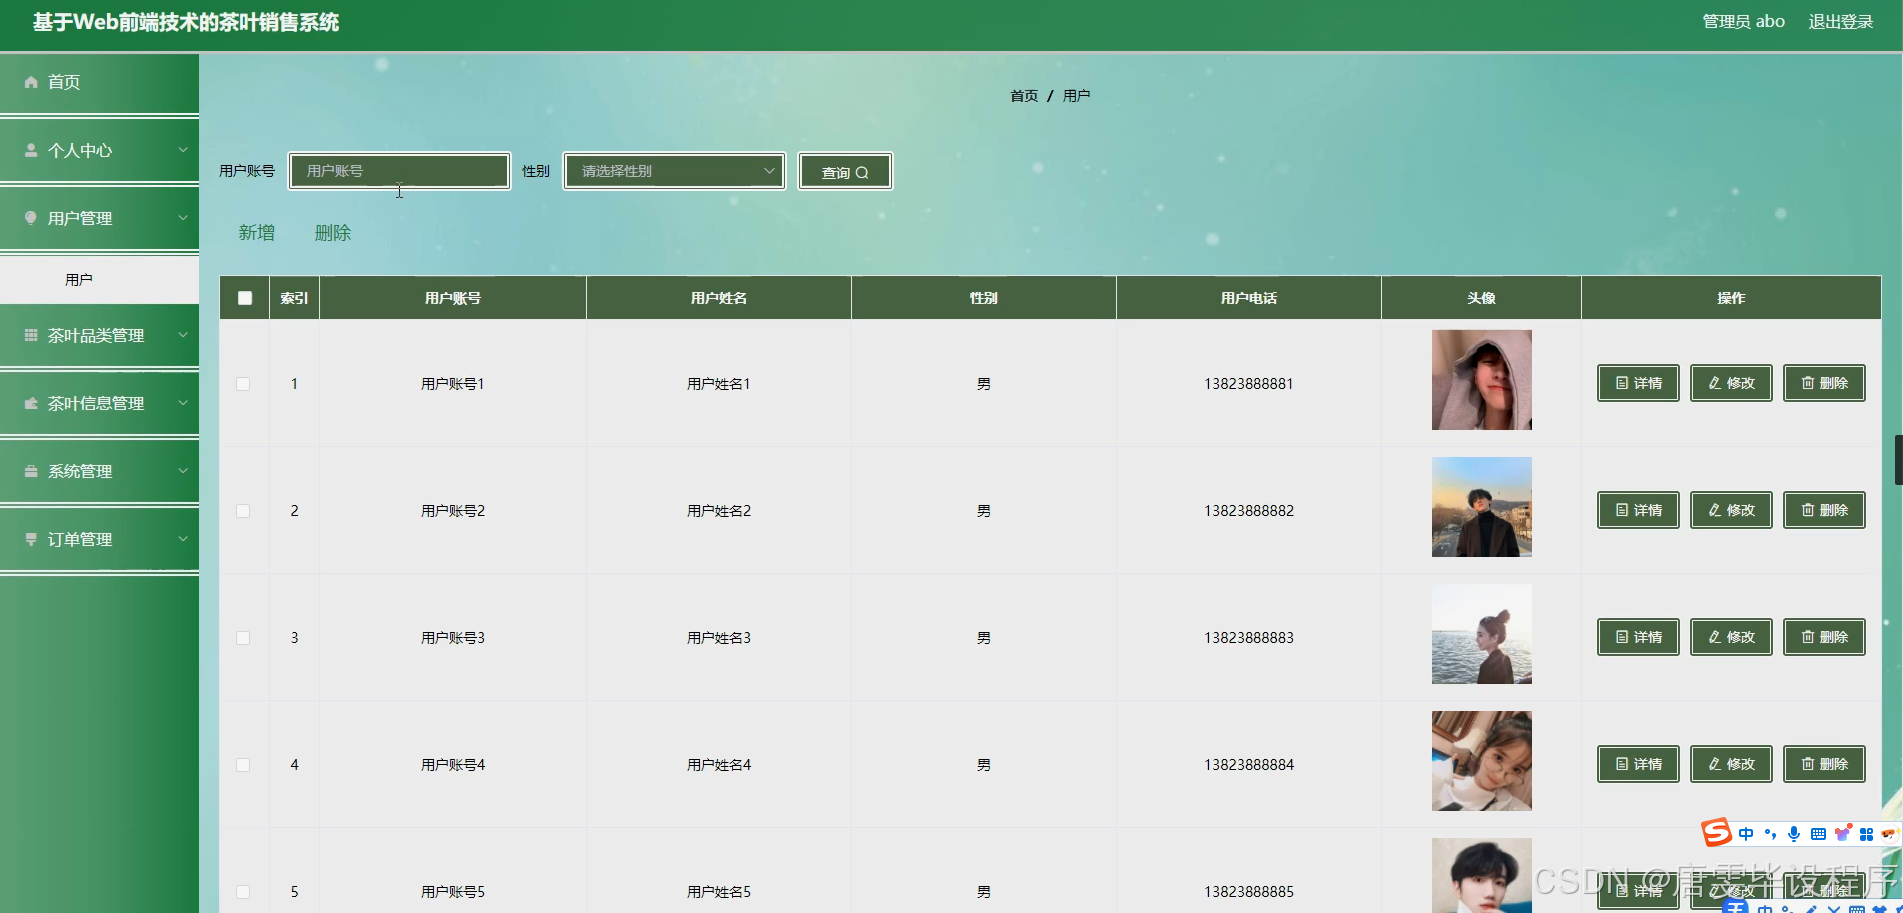Image resolution: width=1903 pixels, height=913 pixels.
Task: Click the grid icon beside 茶叶品类管理
Action: pyautogui.click(x=31, y=335)
